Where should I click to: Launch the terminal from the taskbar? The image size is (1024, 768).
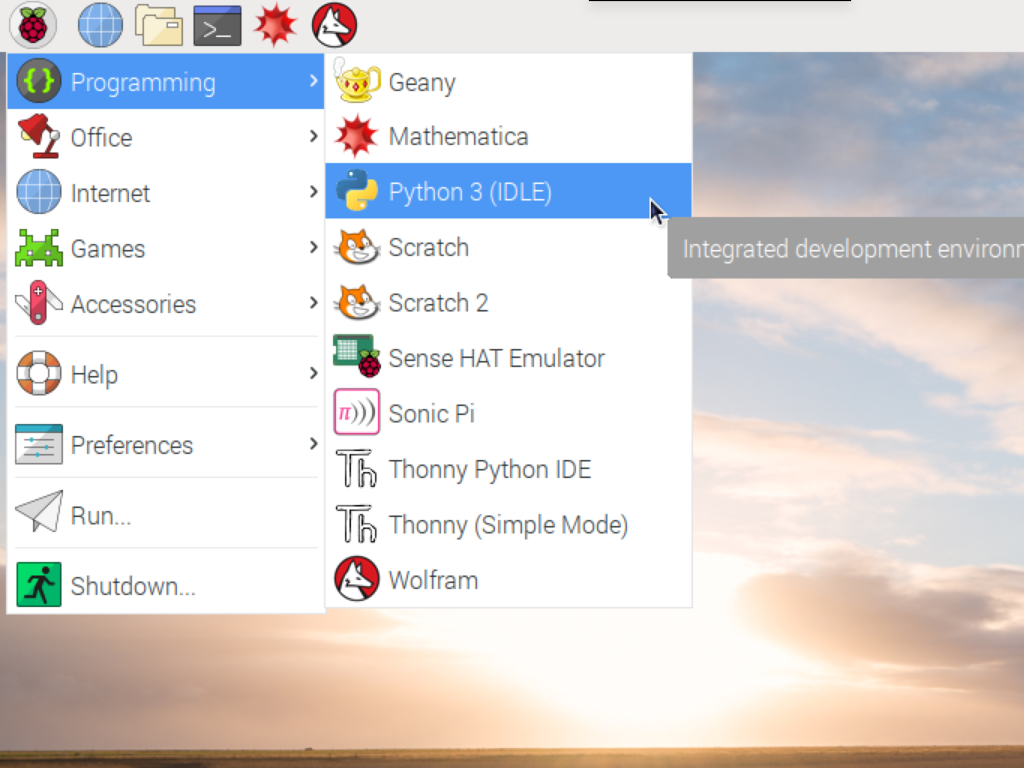pos(217,25)
